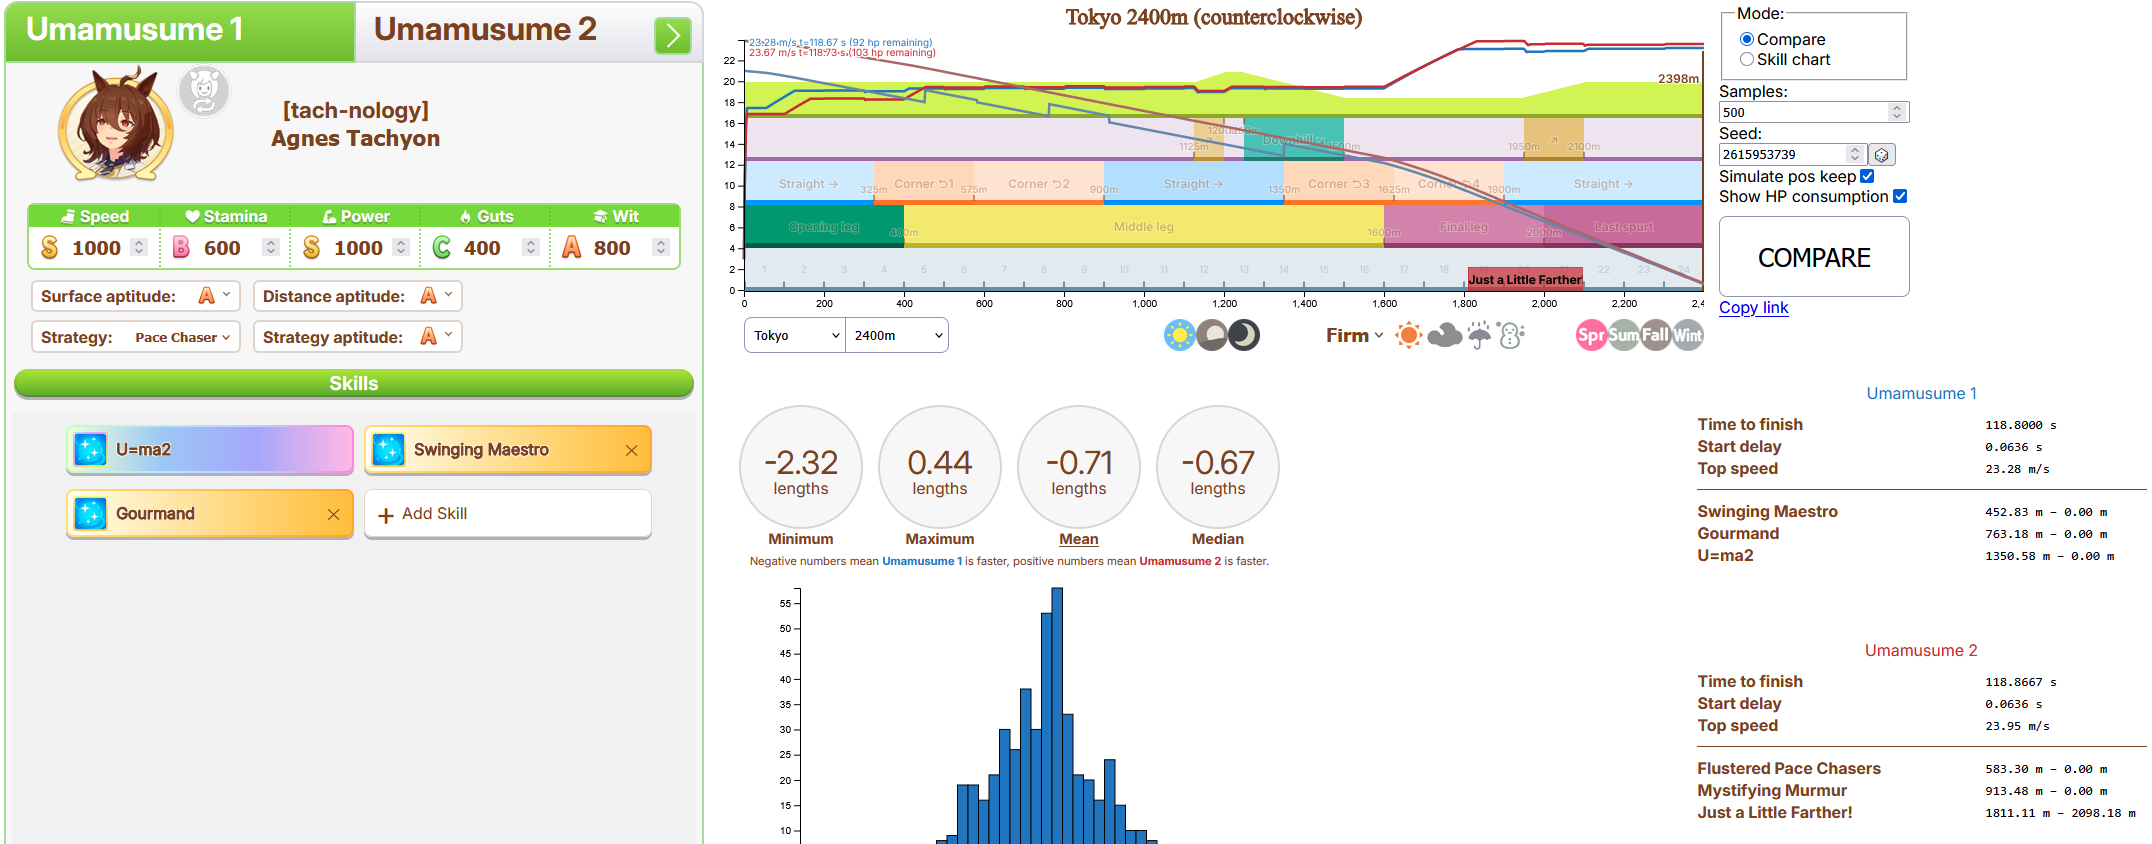This screenshot has width=2152, height=844.
Task: Click U=ma2 skill card
Action: [210, 450]
